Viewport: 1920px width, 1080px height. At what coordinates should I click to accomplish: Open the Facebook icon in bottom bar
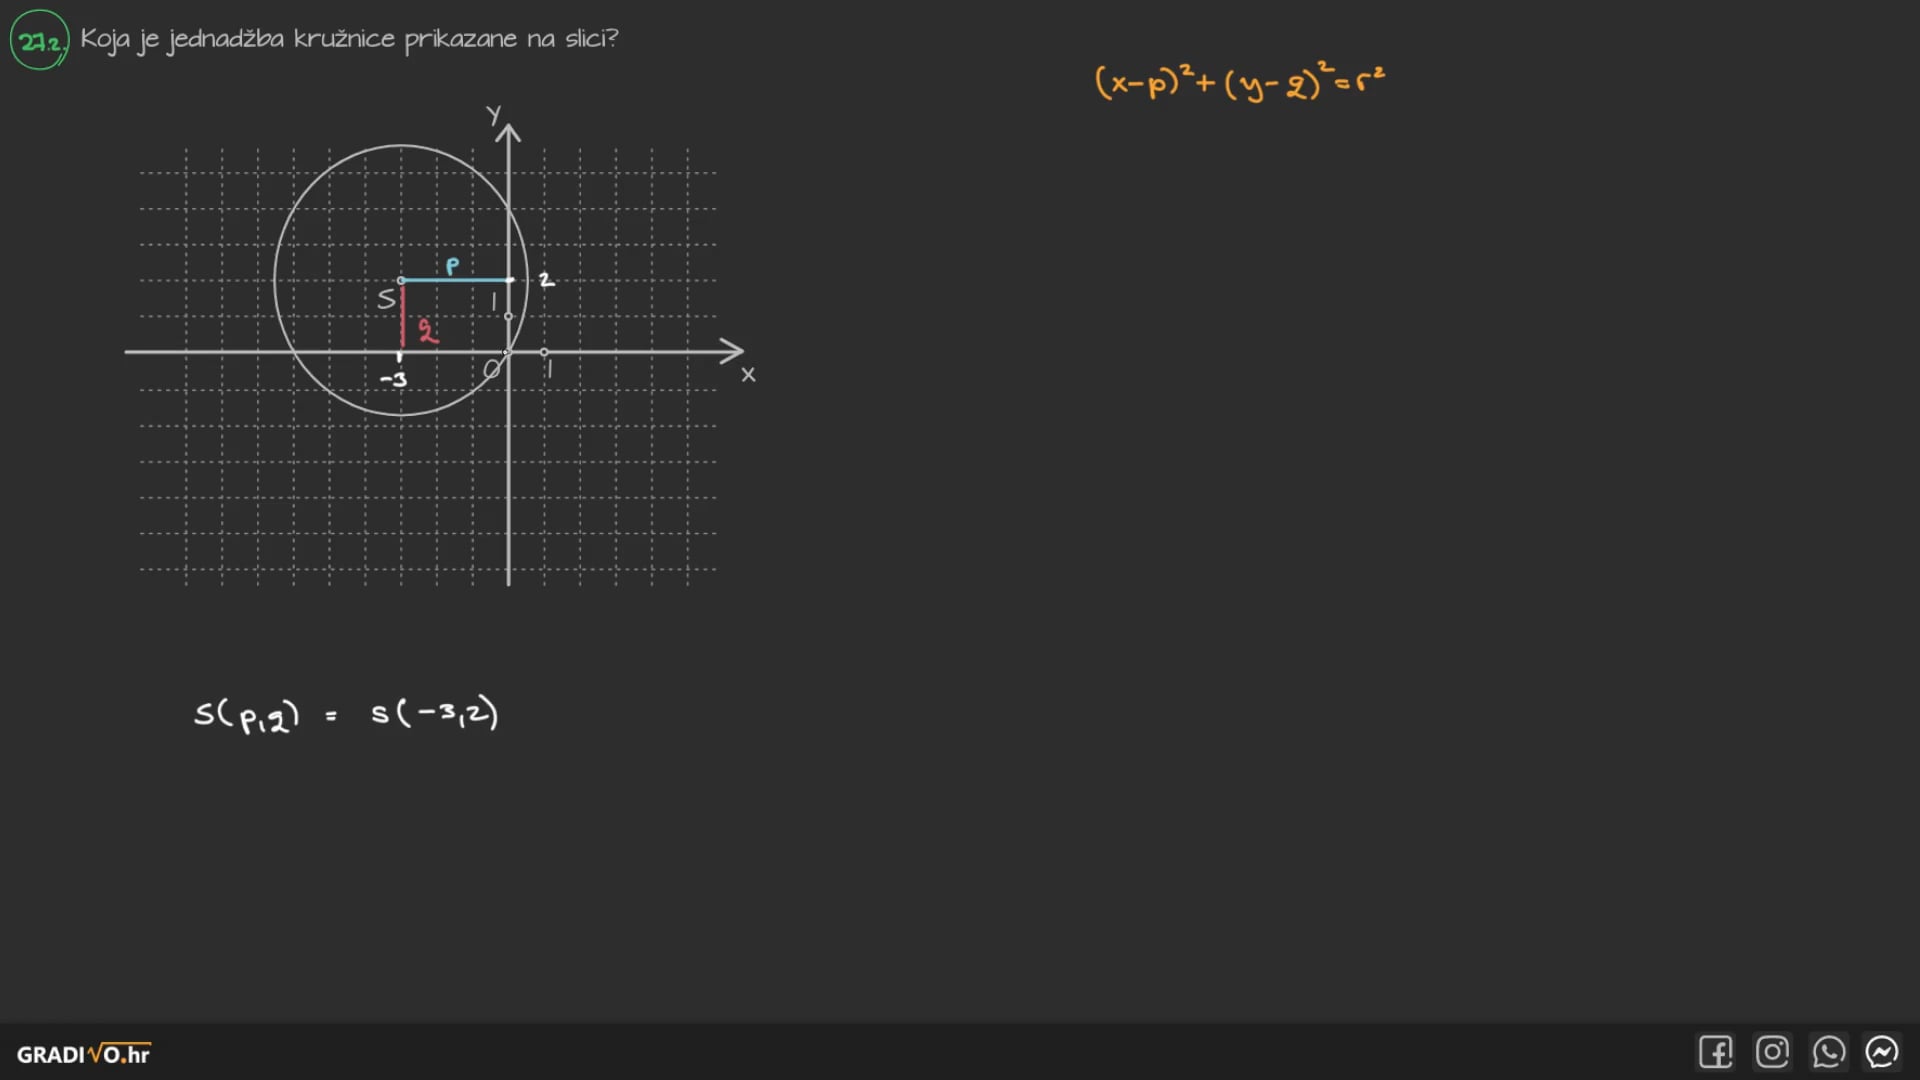click(1715, 1052)
